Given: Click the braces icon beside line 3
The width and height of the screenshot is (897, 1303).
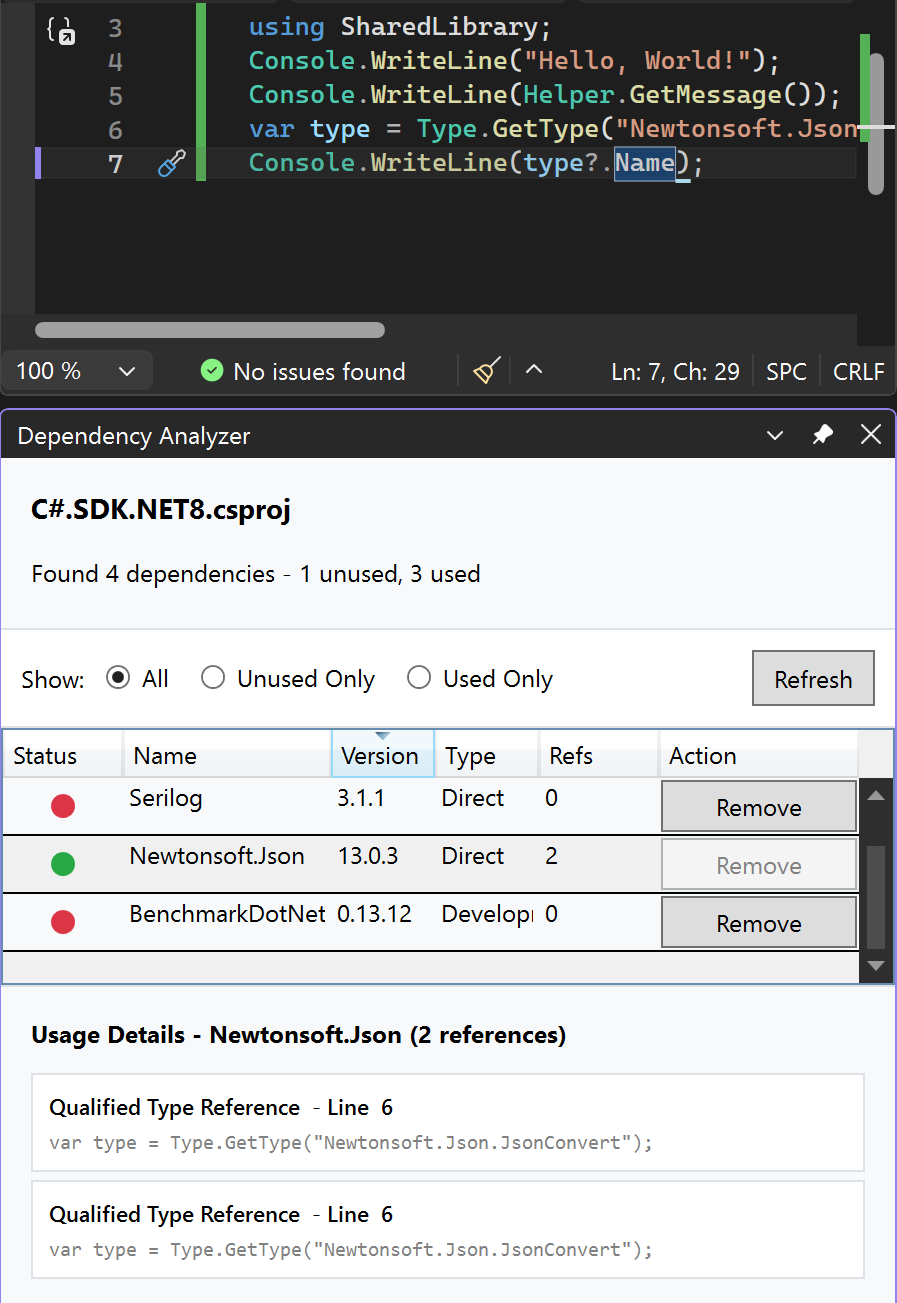Looking at the screenshot, I should coord(60,30).
